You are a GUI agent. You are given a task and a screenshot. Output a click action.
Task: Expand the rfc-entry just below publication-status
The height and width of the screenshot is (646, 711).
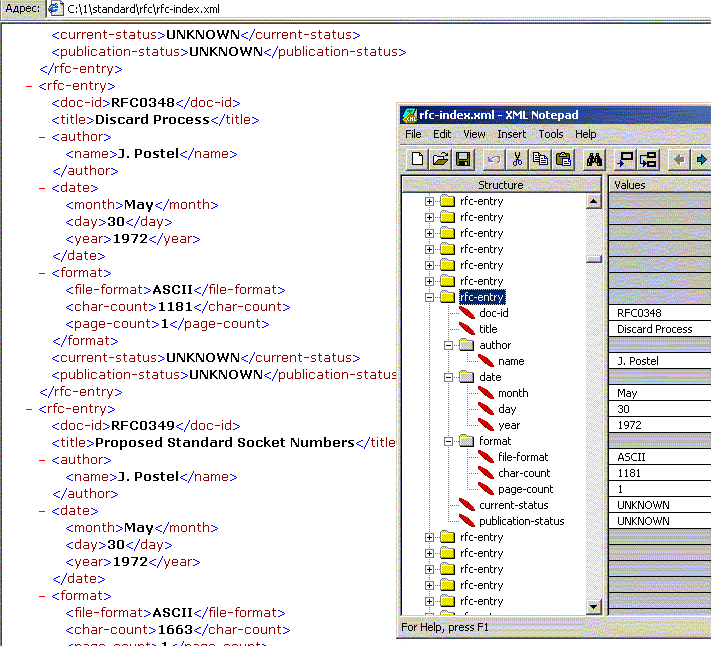[x=429, y=537]
